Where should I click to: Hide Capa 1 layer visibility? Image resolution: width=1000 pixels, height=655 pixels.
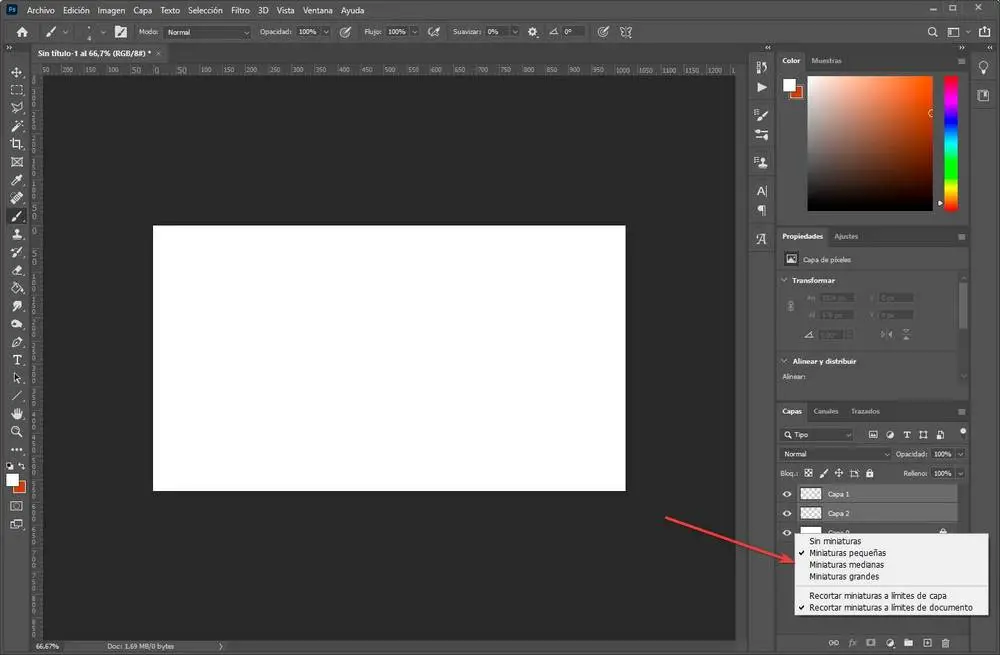(x=787, y=494)
